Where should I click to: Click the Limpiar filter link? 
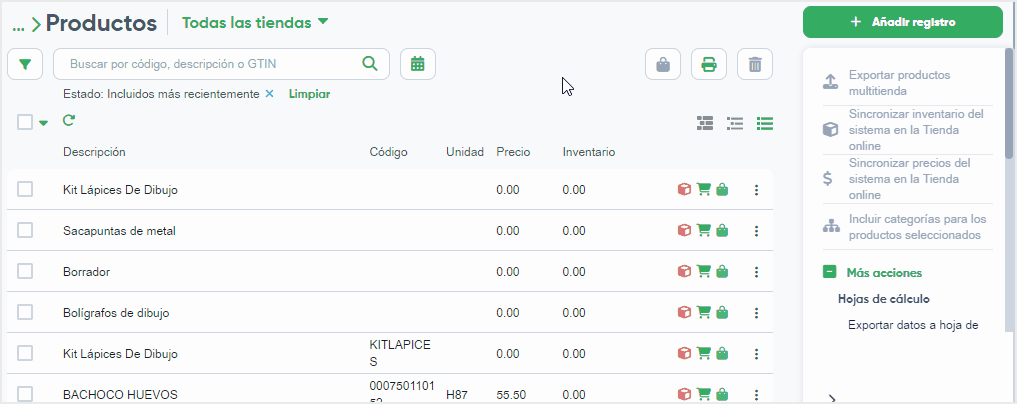[309, 94]
